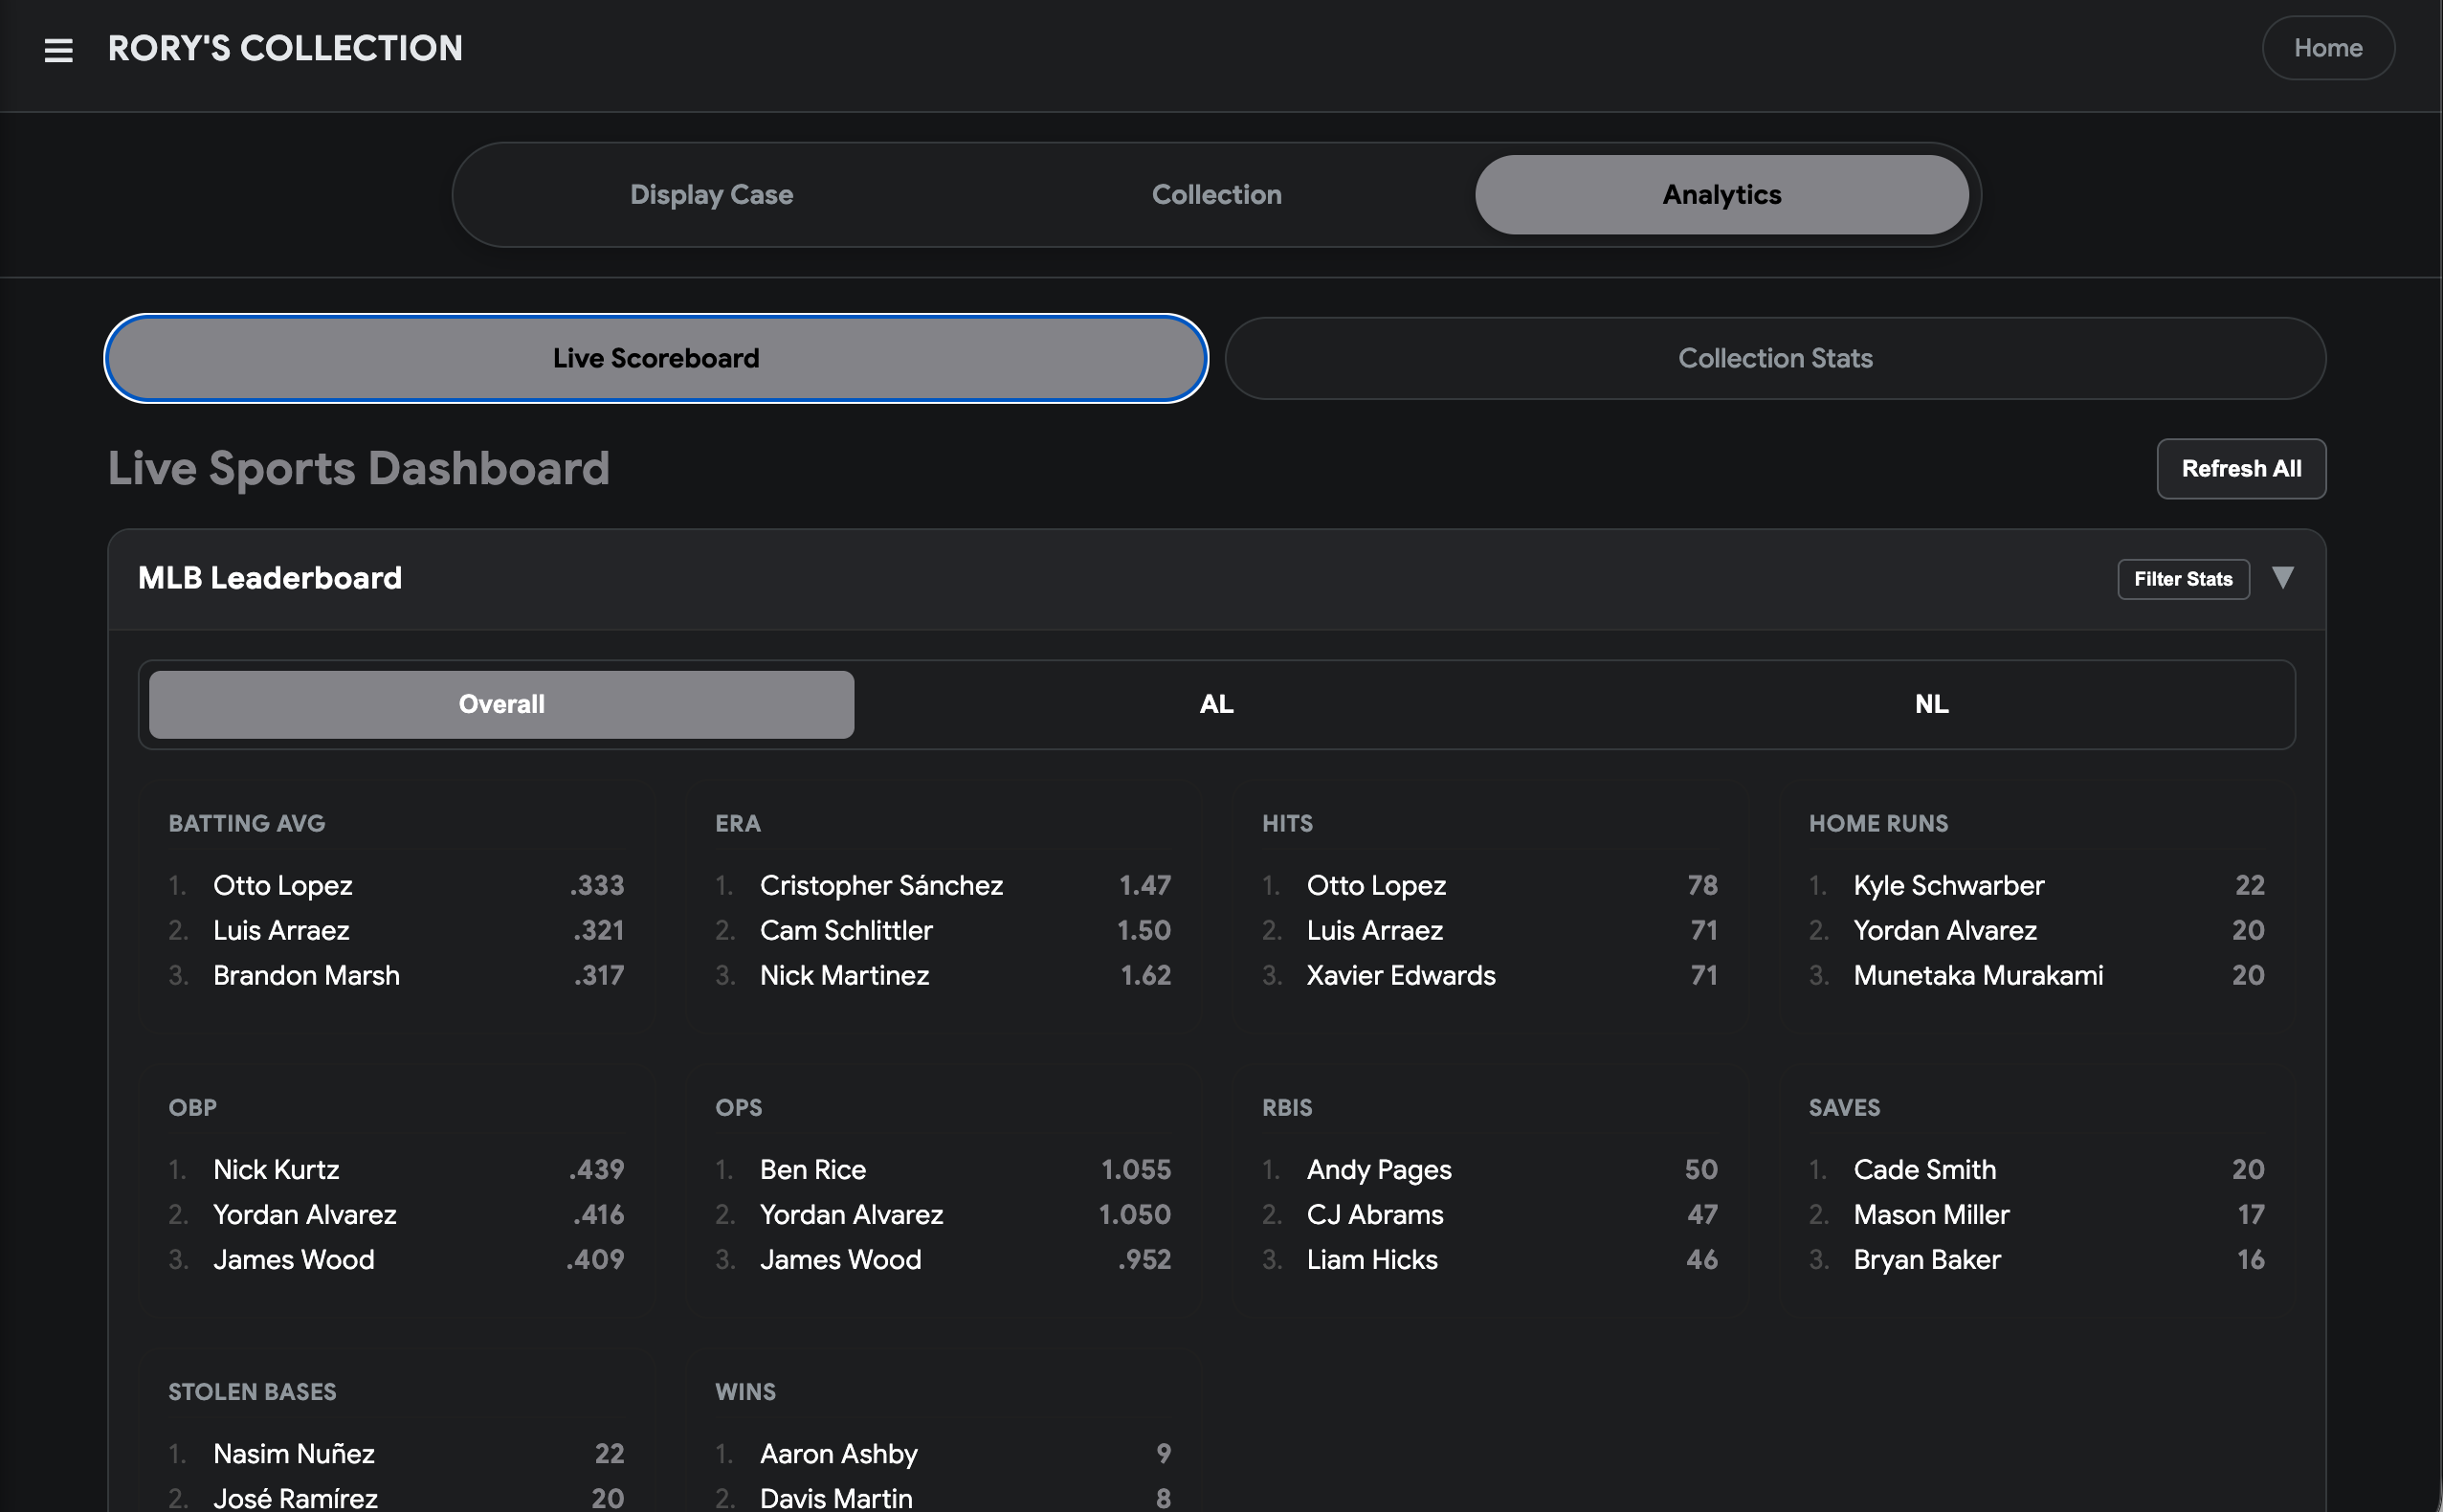Click Luis Arraez in Batting Avg
The height and width of the screenshot is (1512, 2443).
tap(281, 930)
